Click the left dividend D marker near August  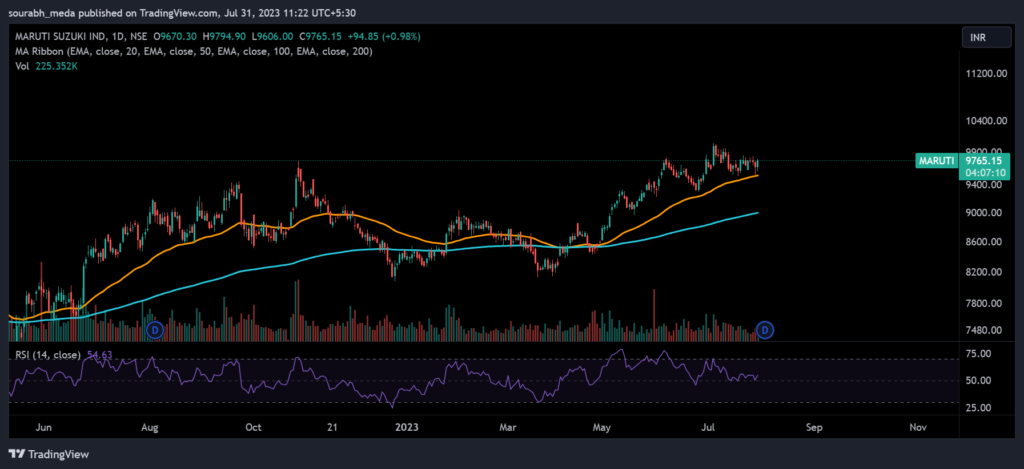[x=154, y=330]
